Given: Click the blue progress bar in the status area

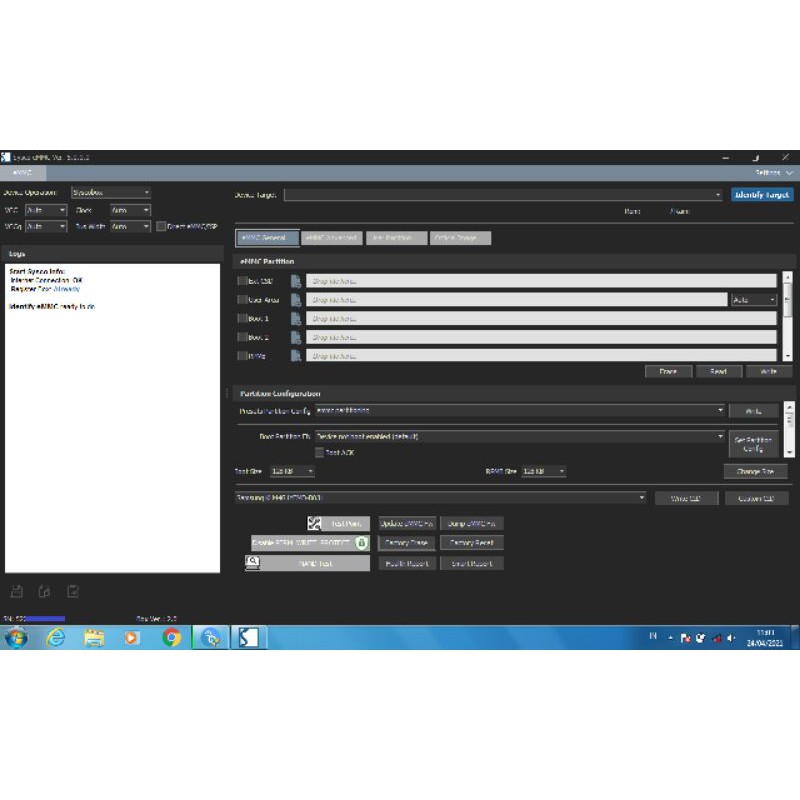Looking at the screenshot, I should click(x=45, y=619).
